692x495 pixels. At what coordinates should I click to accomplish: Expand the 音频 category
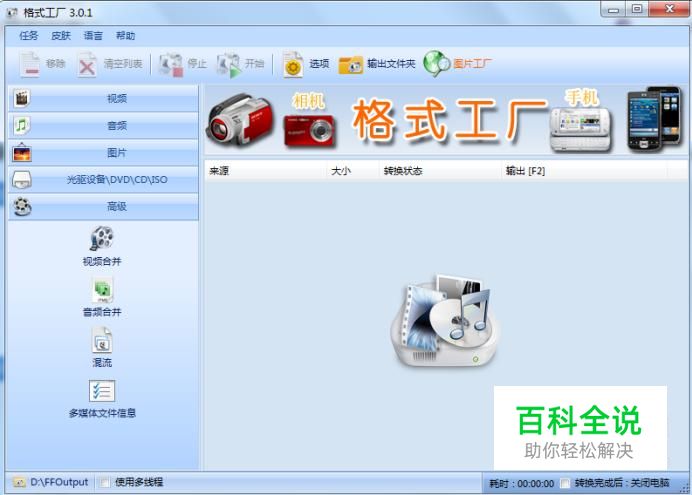(103, 126)
